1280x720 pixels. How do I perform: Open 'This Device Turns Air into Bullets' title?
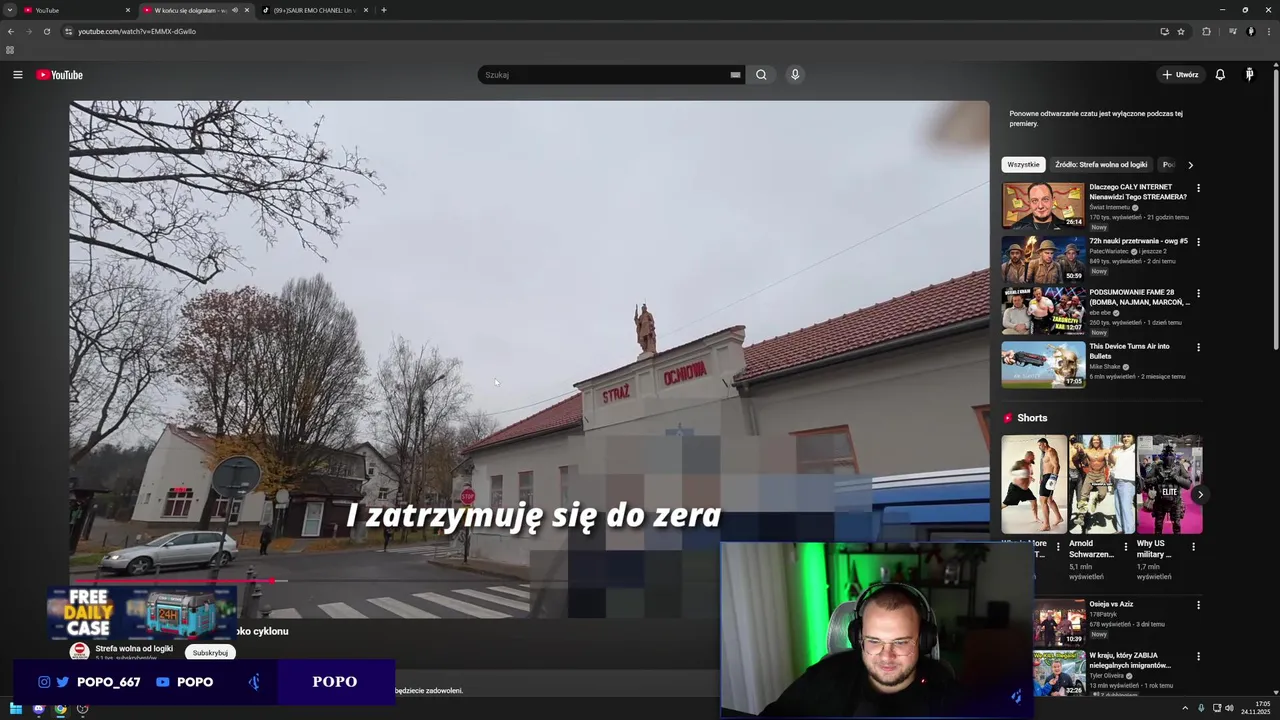[x=1130, y=351]
